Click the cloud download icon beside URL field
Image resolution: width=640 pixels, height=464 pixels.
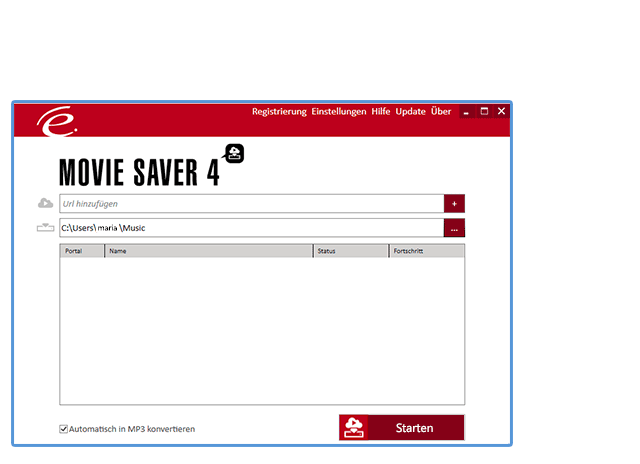tap(45, 203)
